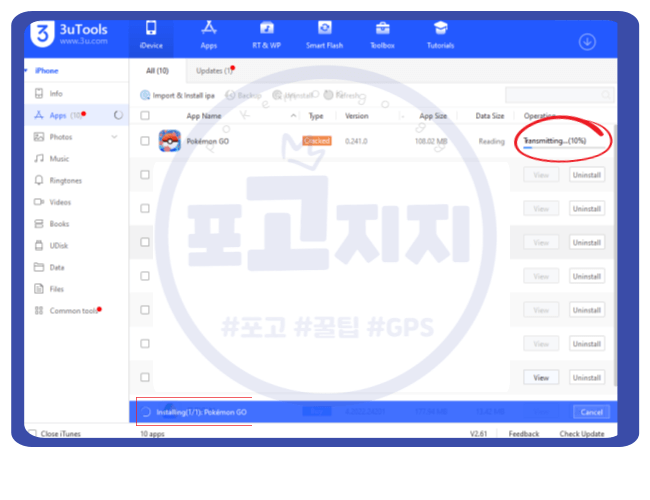650x500 pixels.
Task: Open the Toolbox section
Action: [382, 35]
